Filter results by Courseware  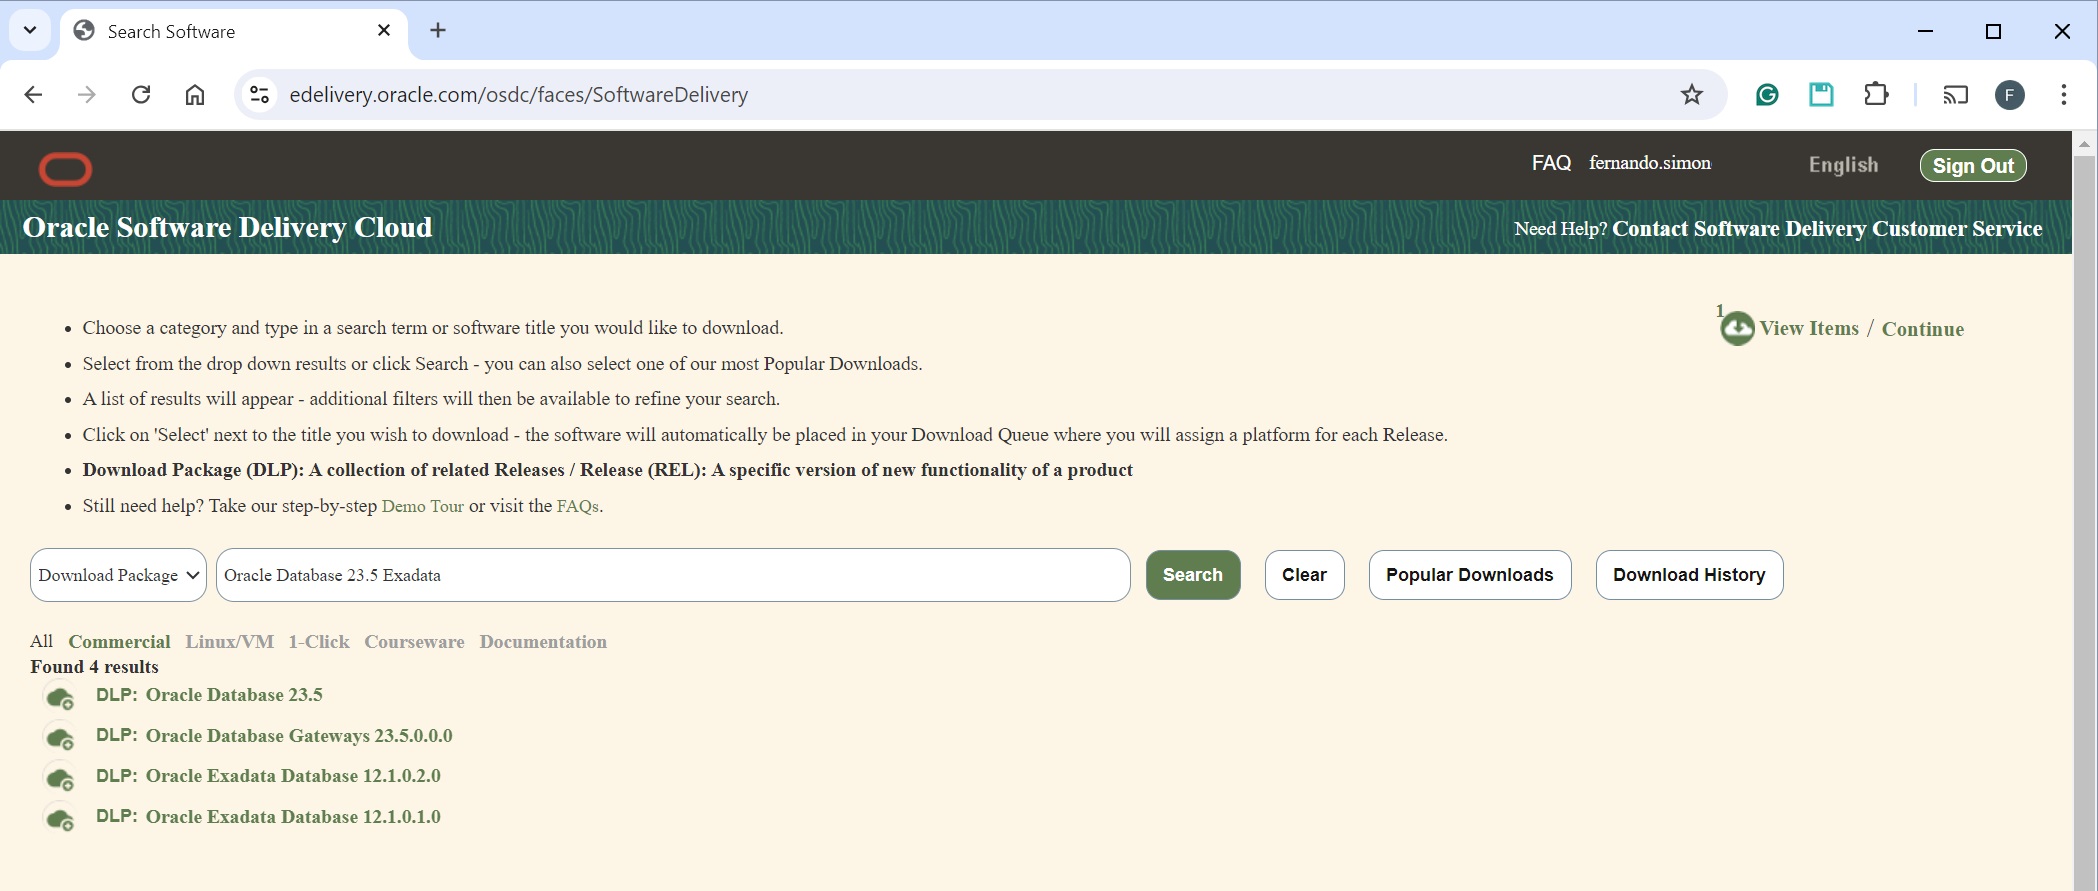(414, 642)
